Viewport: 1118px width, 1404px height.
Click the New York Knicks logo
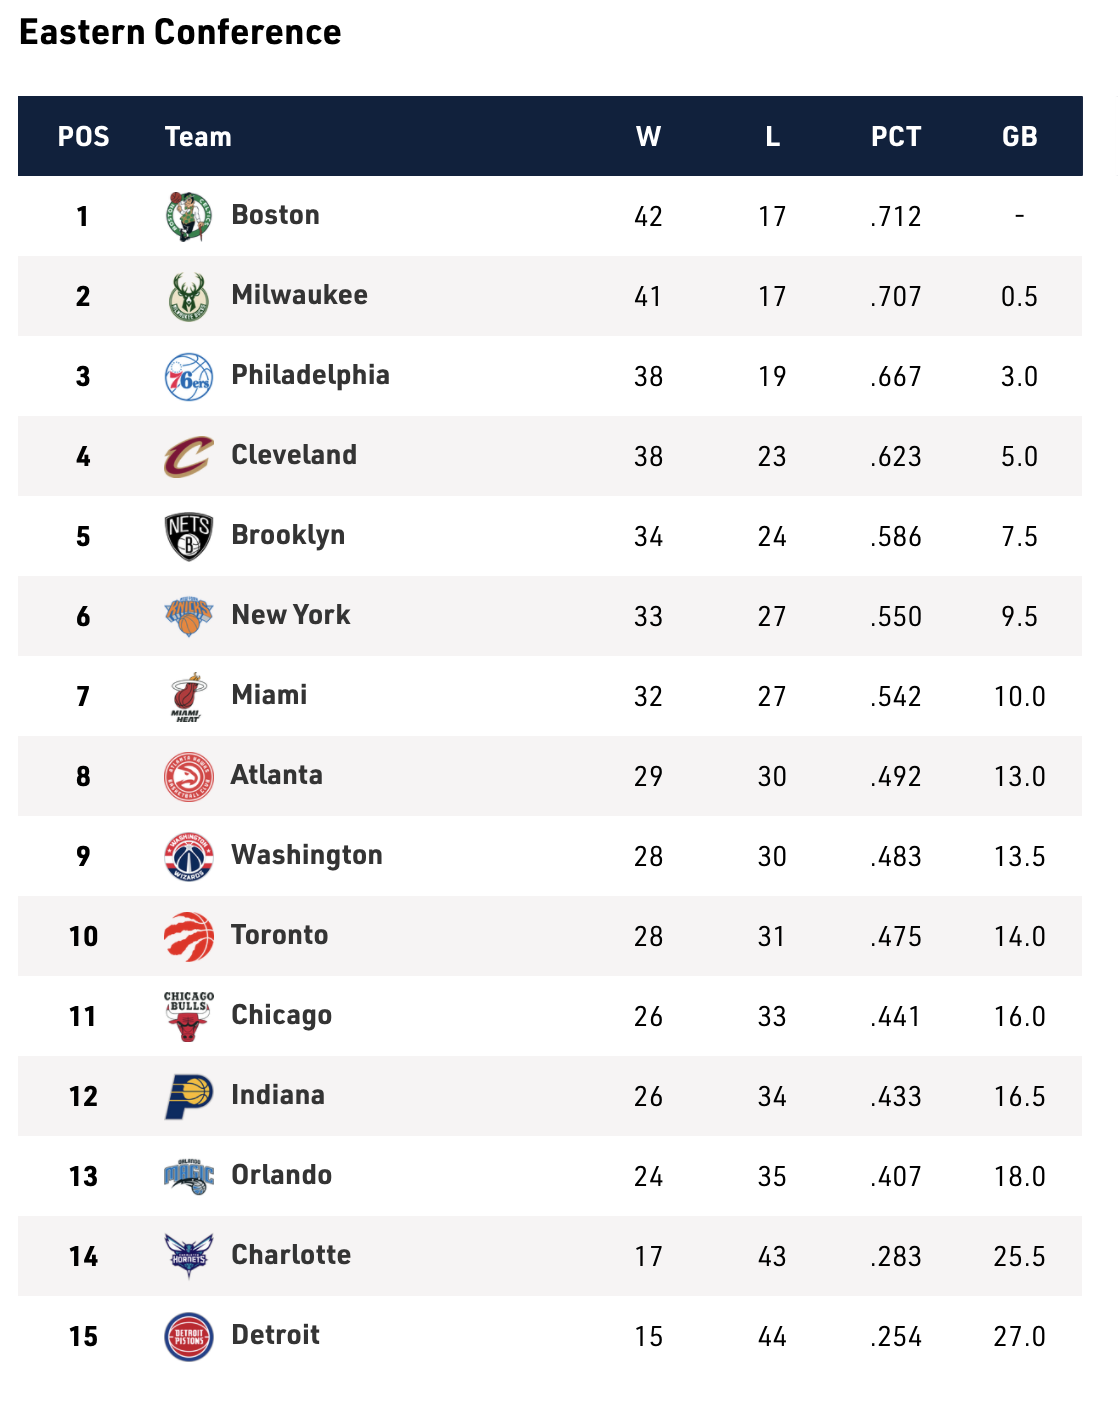click(x=189, y=617)
